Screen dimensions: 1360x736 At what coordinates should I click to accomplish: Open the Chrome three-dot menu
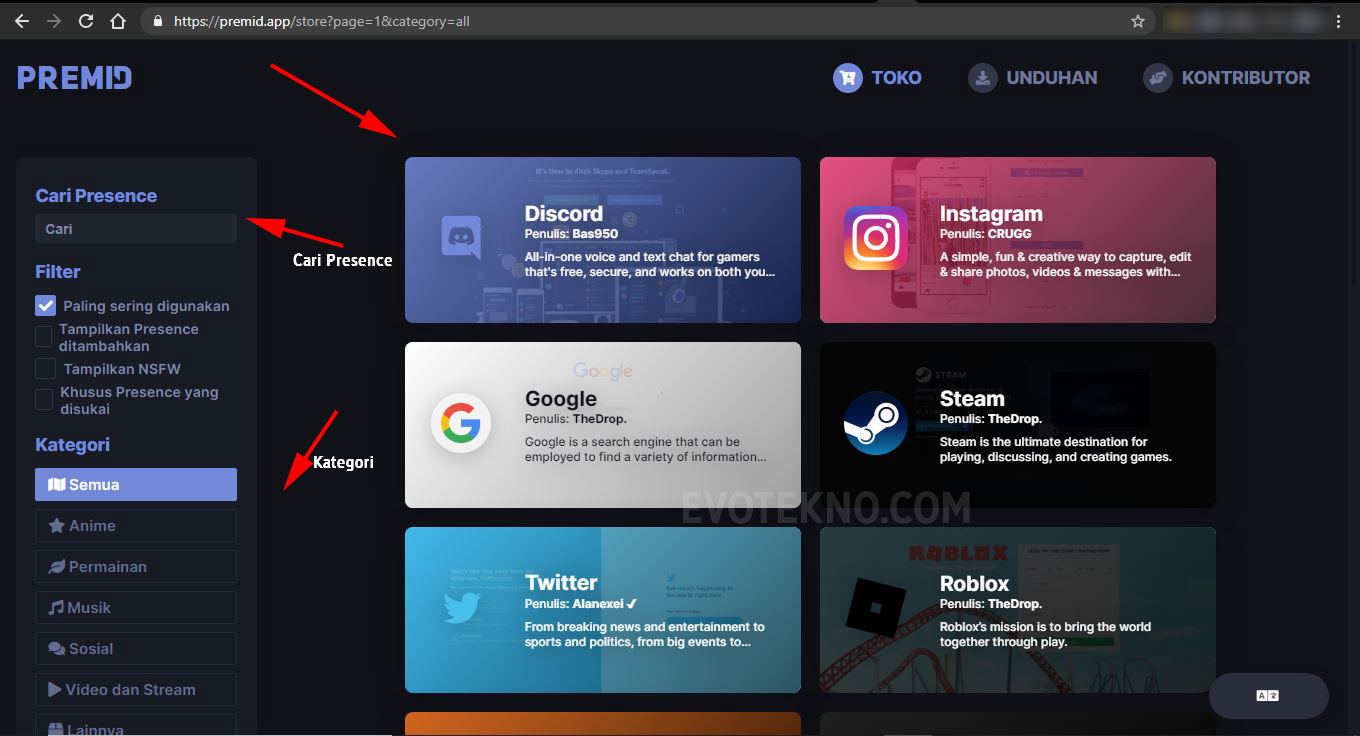tap(1338, 21)
